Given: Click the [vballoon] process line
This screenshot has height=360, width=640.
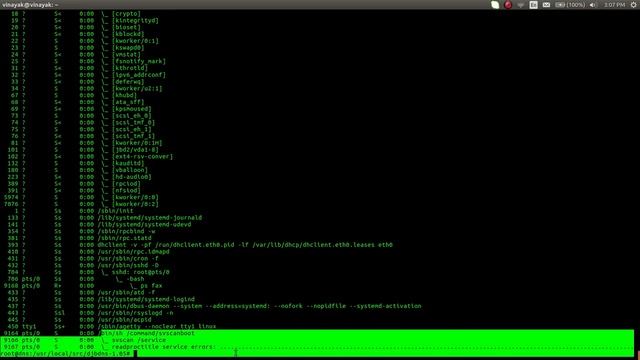Looking at the screenshot, I should tap(78, 170).
